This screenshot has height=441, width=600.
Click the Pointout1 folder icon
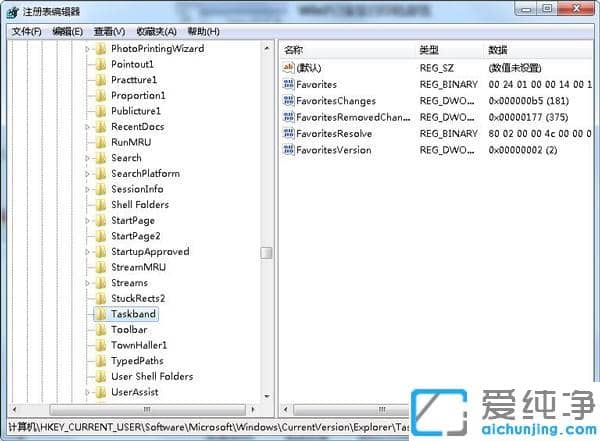pyautogui.click(x=101, y=65)
